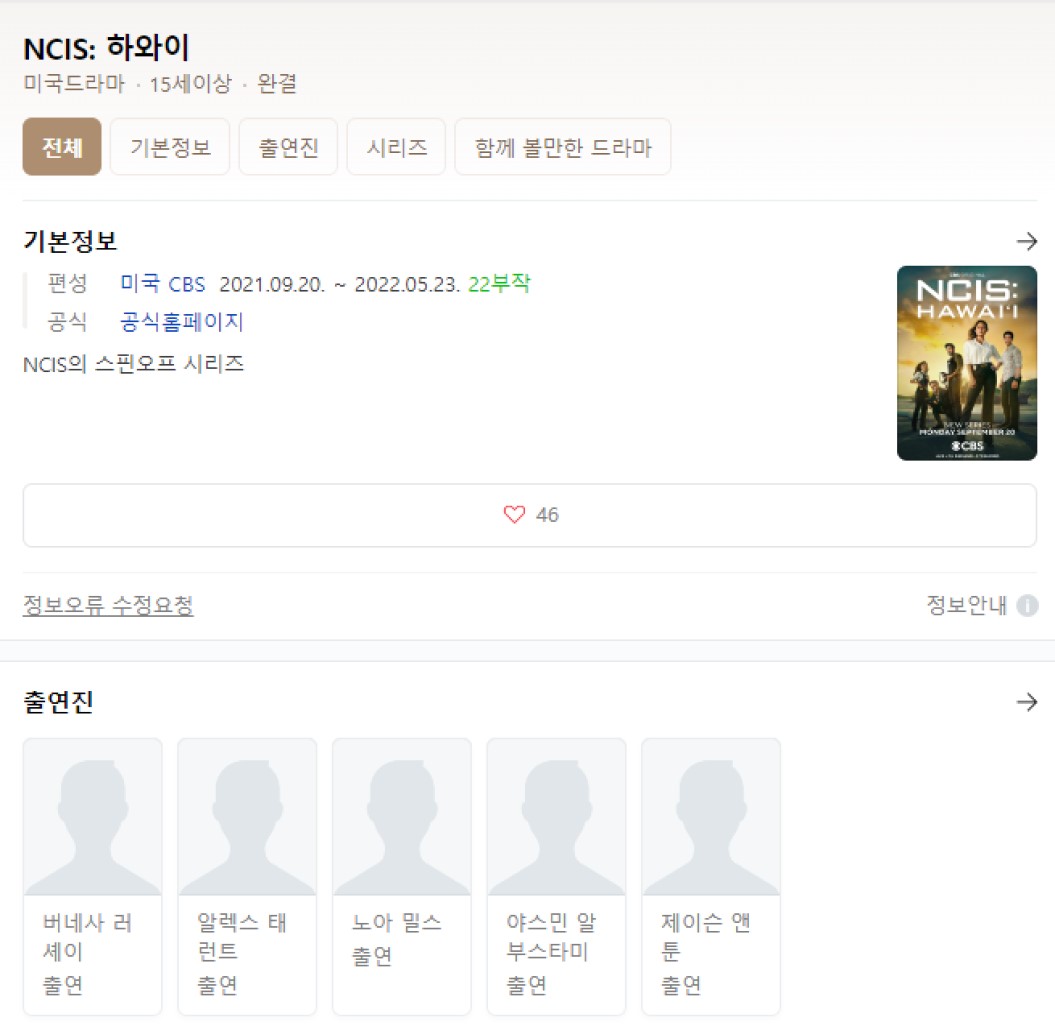
Task: Expand 기본정보 section with arrow icon
Action: coord(1027,241)
